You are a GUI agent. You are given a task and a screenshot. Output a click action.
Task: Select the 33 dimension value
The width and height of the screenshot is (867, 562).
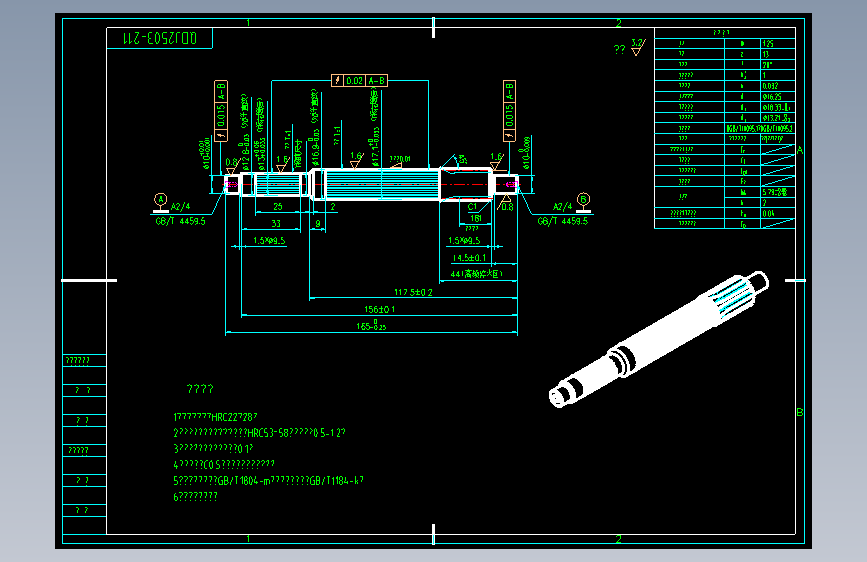(x=276, y=223)
